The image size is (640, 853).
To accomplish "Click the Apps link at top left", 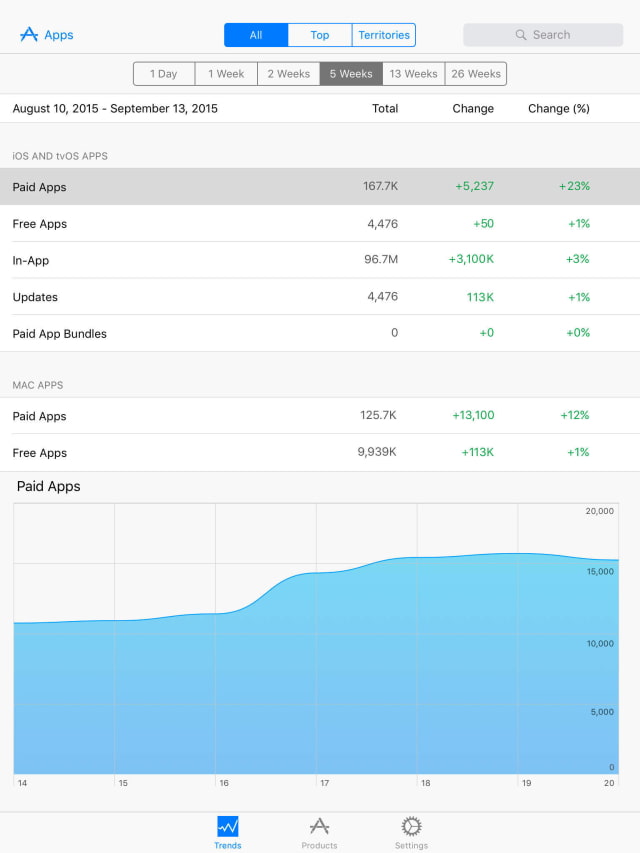I will pos(59,35).
